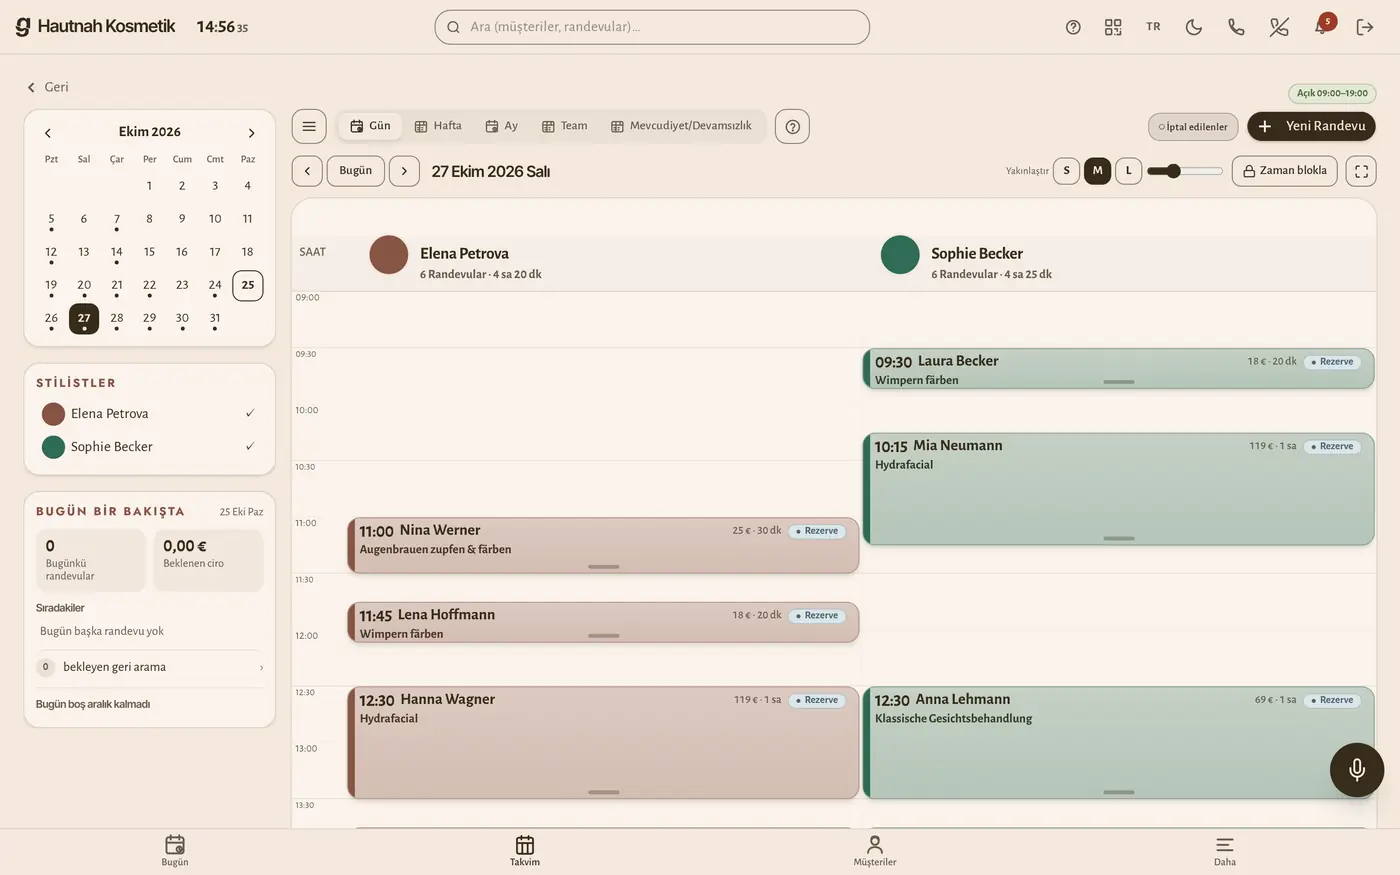Select October 28 in mini calendar

pos(117,319)
